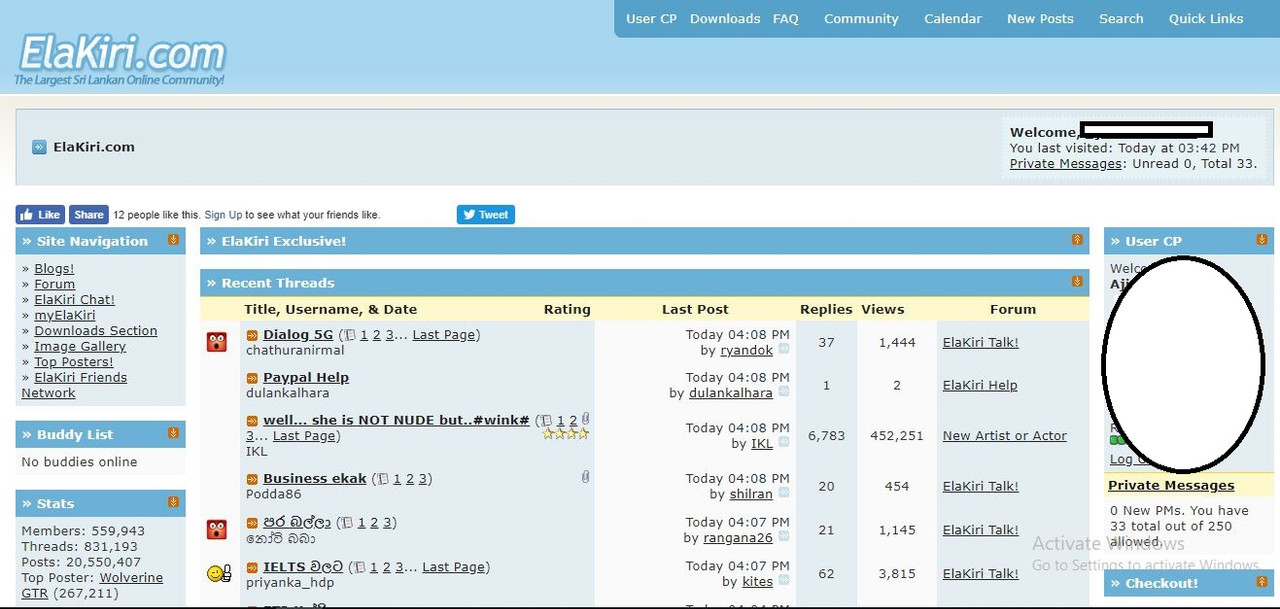
Task: Click Sign Up link in Facebook widget
Action: [x=223, y=215]
